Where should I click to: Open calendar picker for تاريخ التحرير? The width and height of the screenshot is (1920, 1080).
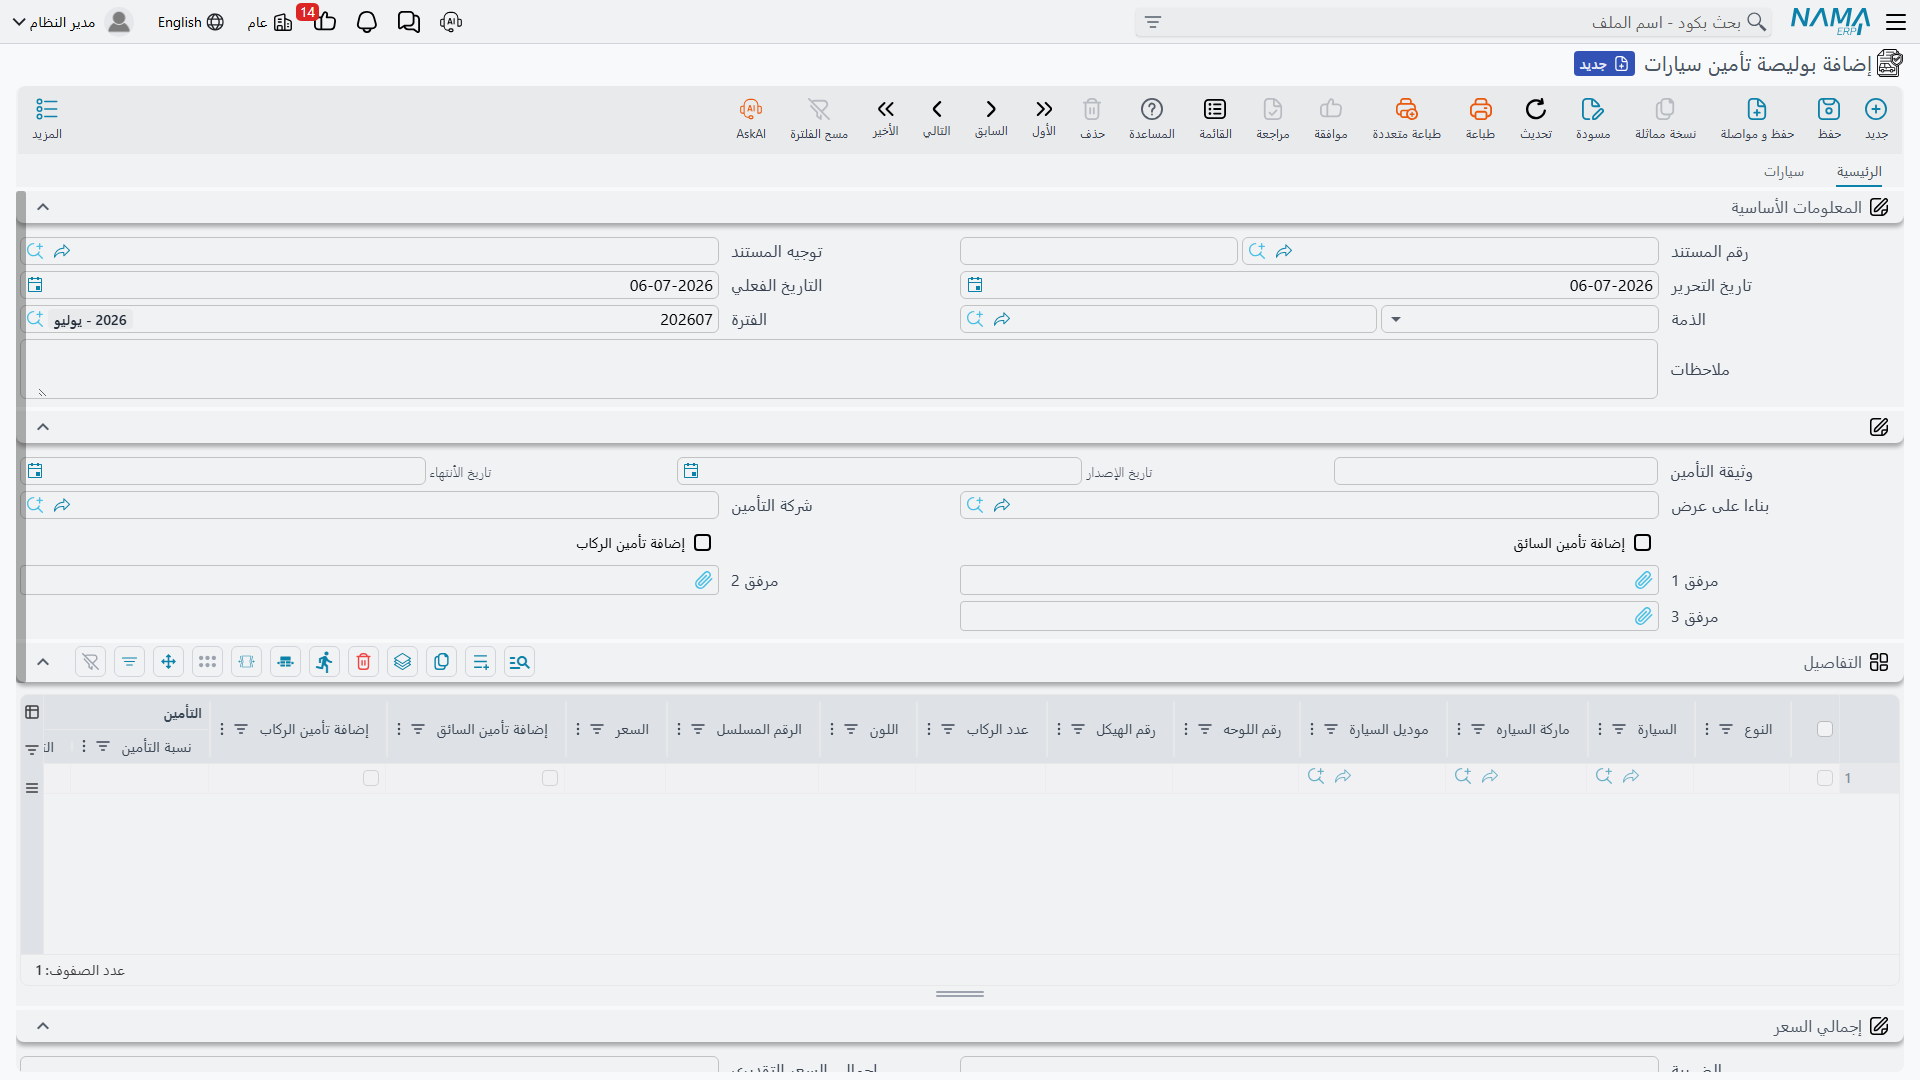point(975,285)
